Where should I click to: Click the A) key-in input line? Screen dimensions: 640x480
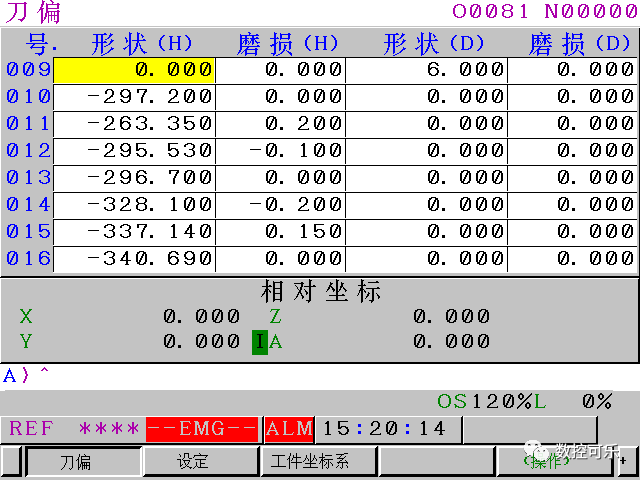tap(319, 376)
